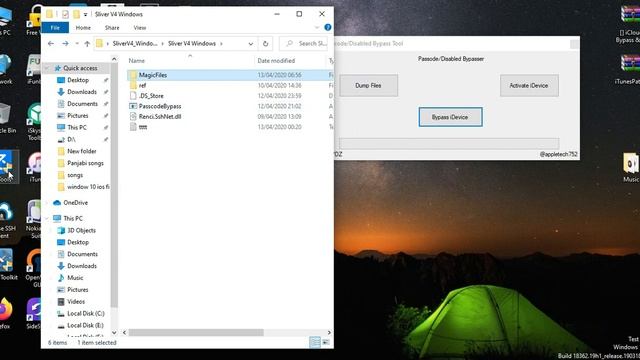Sort files by Date modified column

276,60
